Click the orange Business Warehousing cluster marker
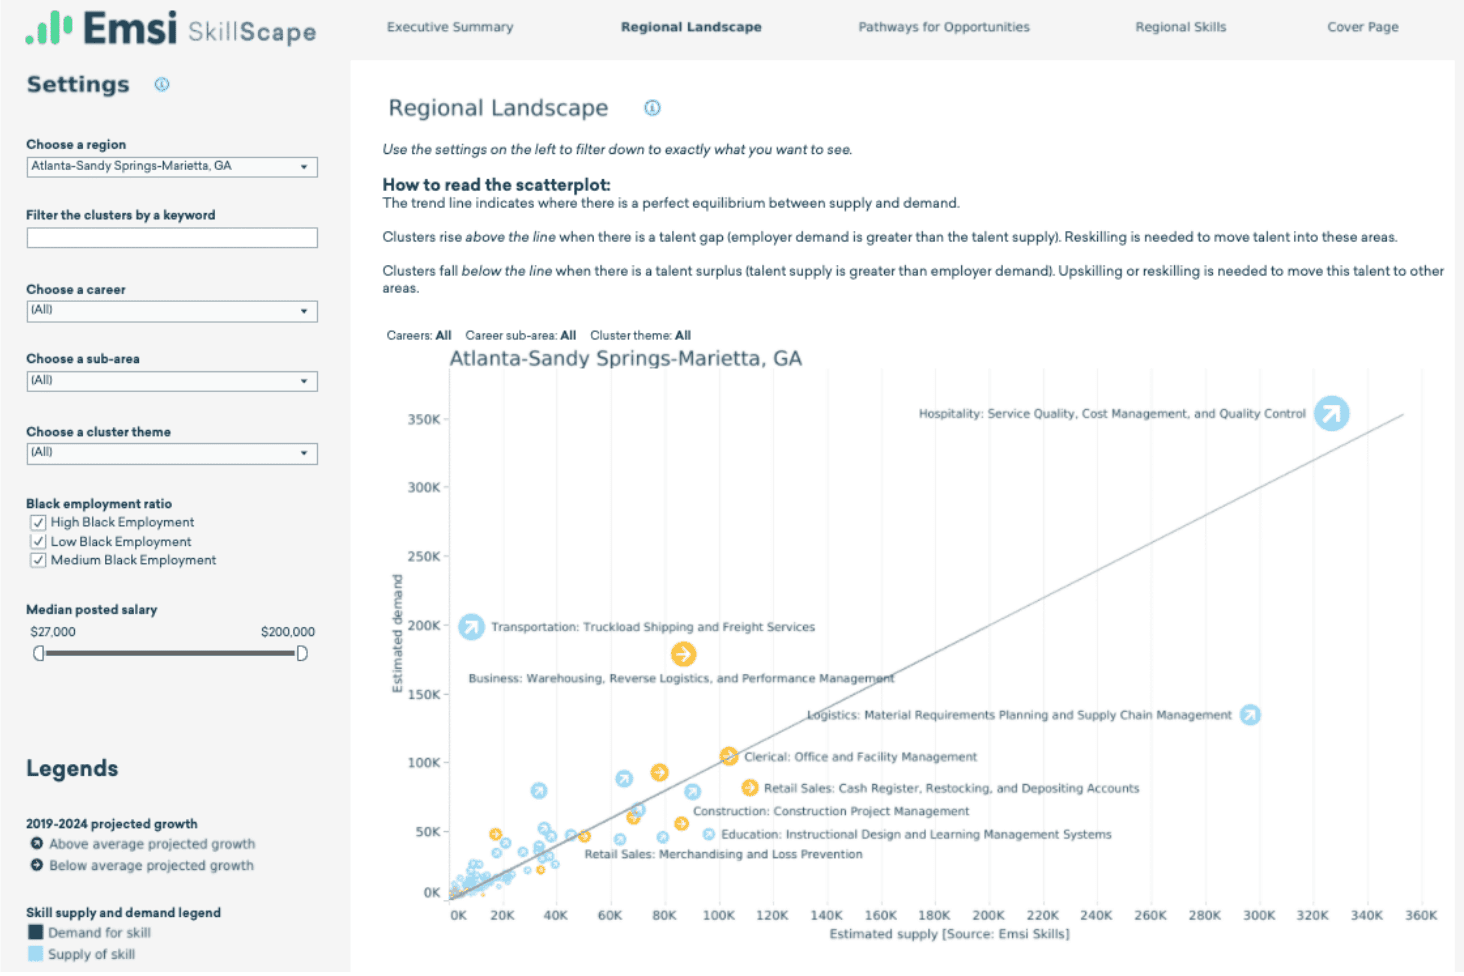The width and height of the screenshot is (1464, 976). point(683,654)
